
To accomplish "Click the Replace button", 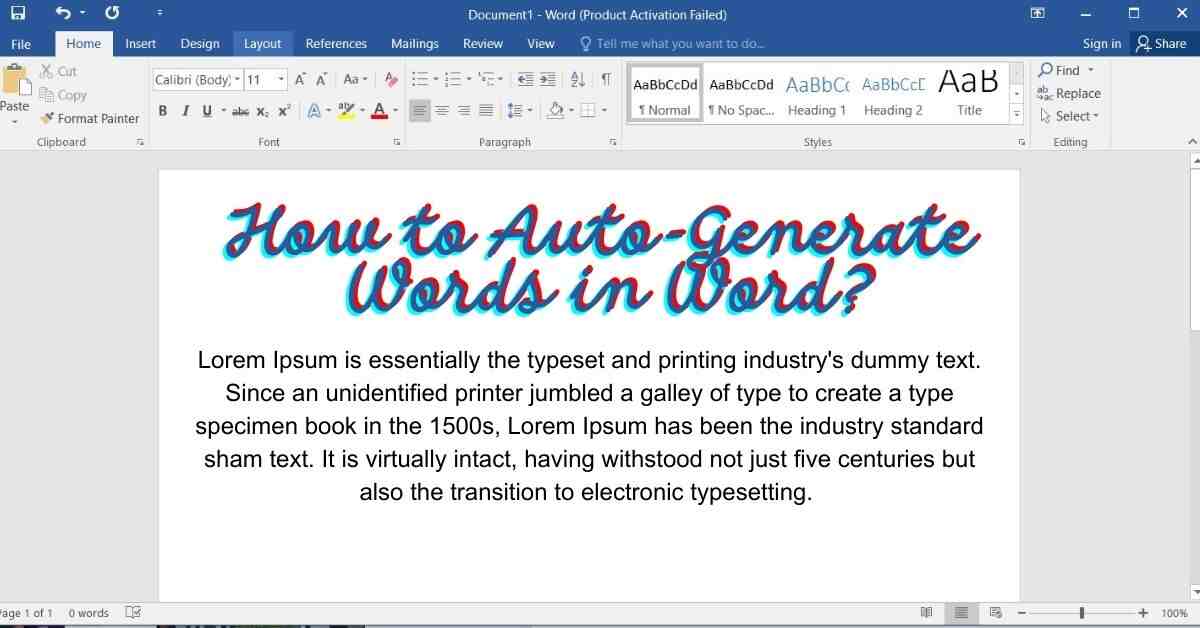I will coord(1069,93).
